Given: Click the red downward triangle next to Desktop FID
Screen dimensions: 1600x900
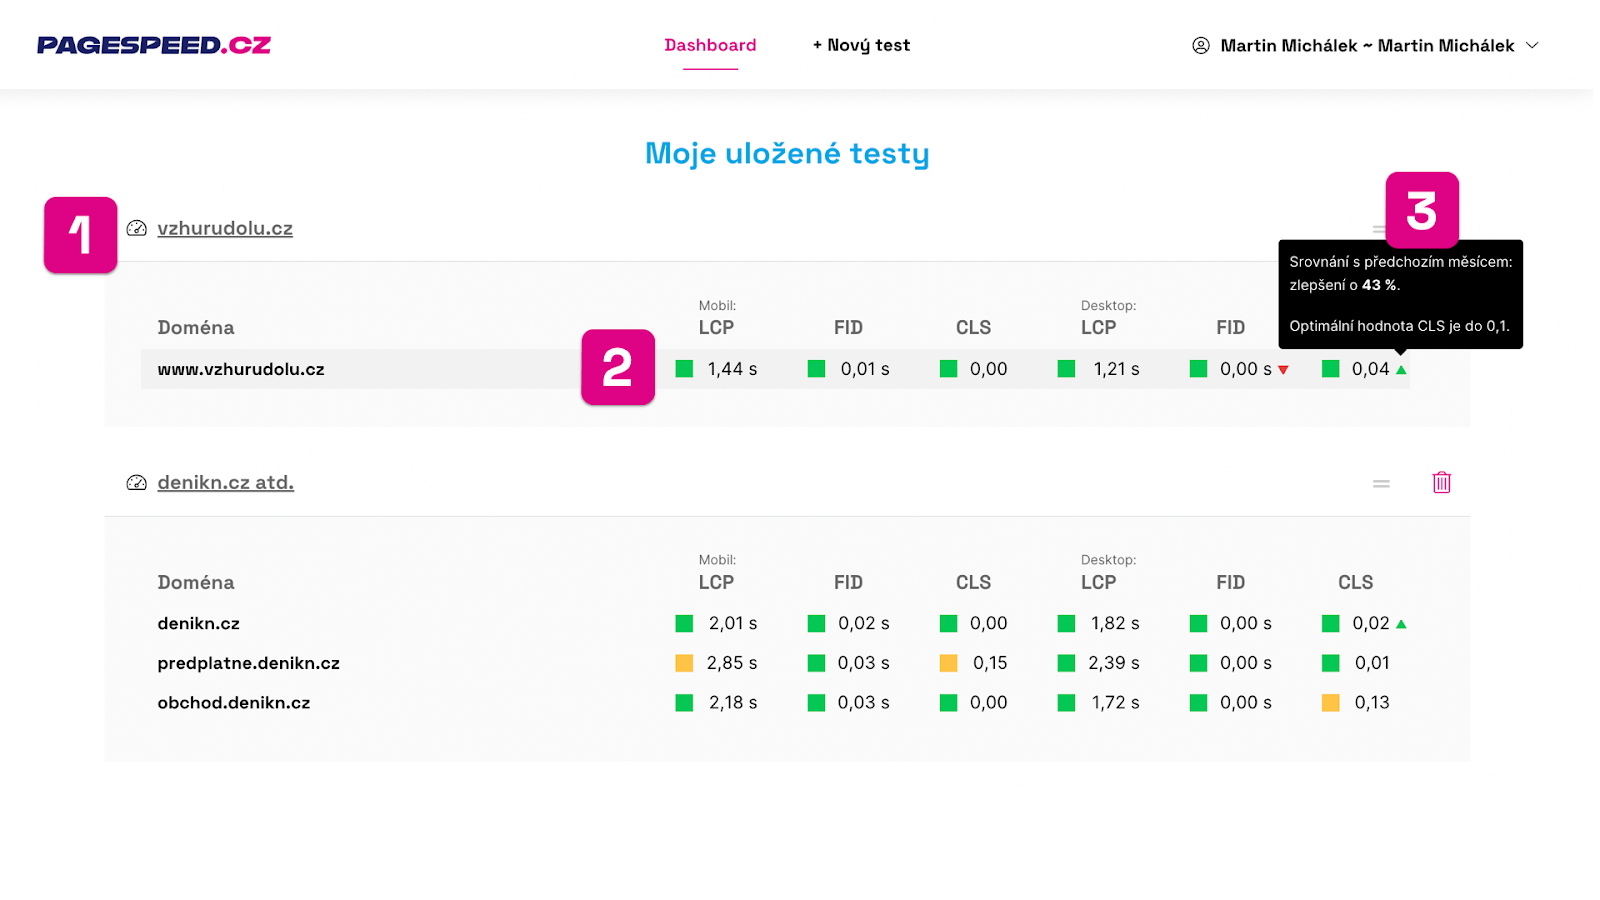Looking at the screenshot, I should pyautogui.click(x=1283, y=369).
